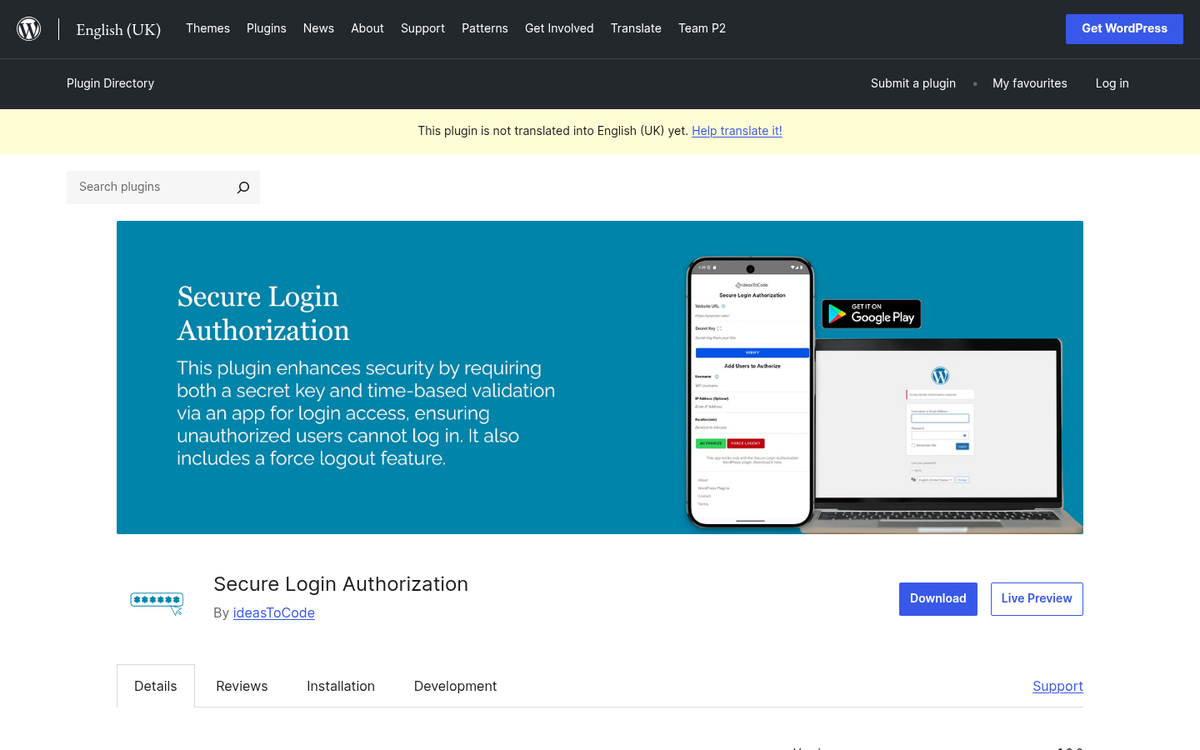
Task: Switch to the Installation tab
Action: click(340, 686)
